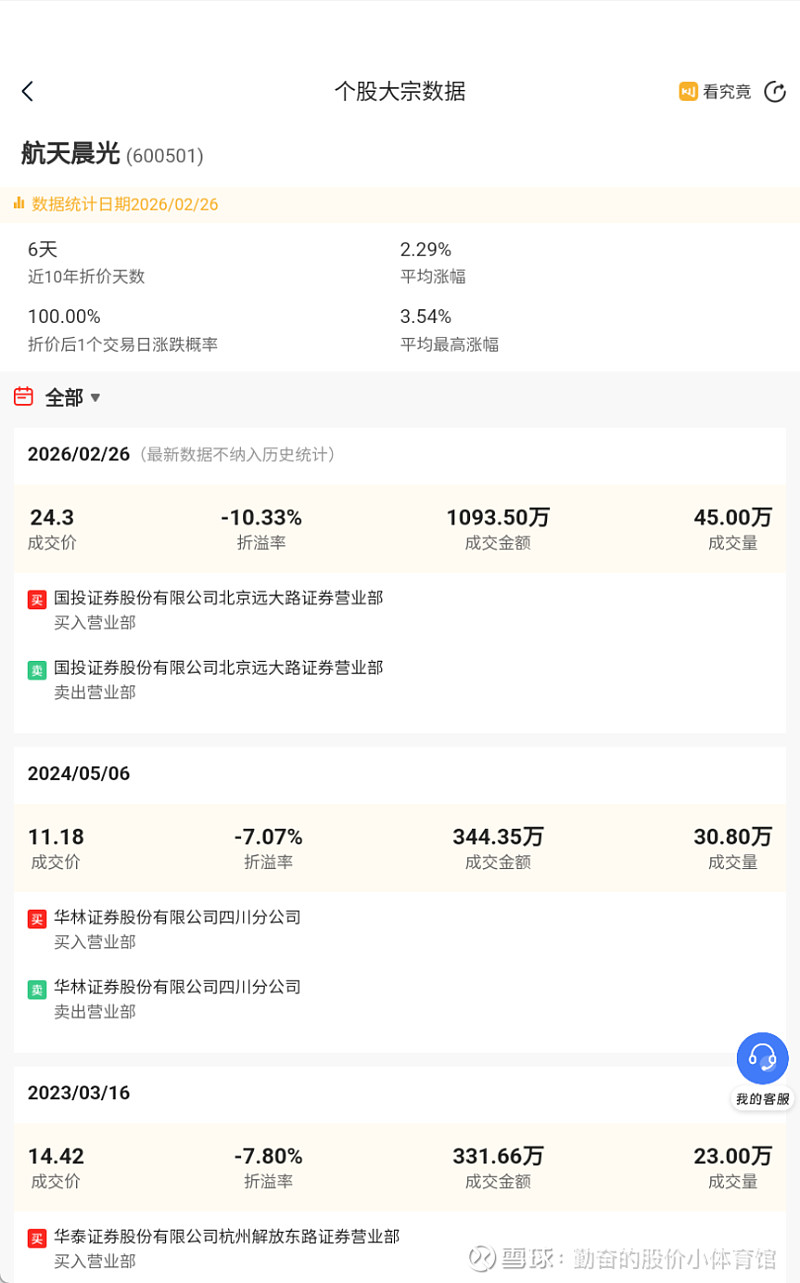800x1283 pixels.
Task: Click the red calendar icon beside 全部
Action: (24, 397)
